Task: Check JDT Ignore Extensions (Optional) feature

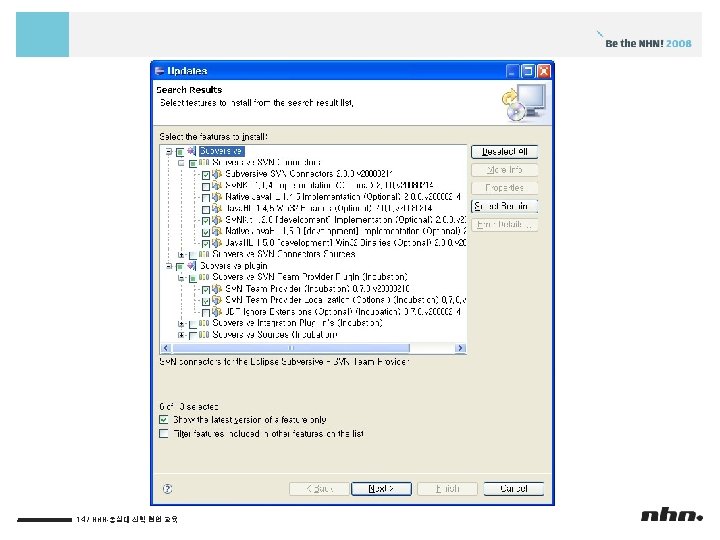Action: [206, 313]
